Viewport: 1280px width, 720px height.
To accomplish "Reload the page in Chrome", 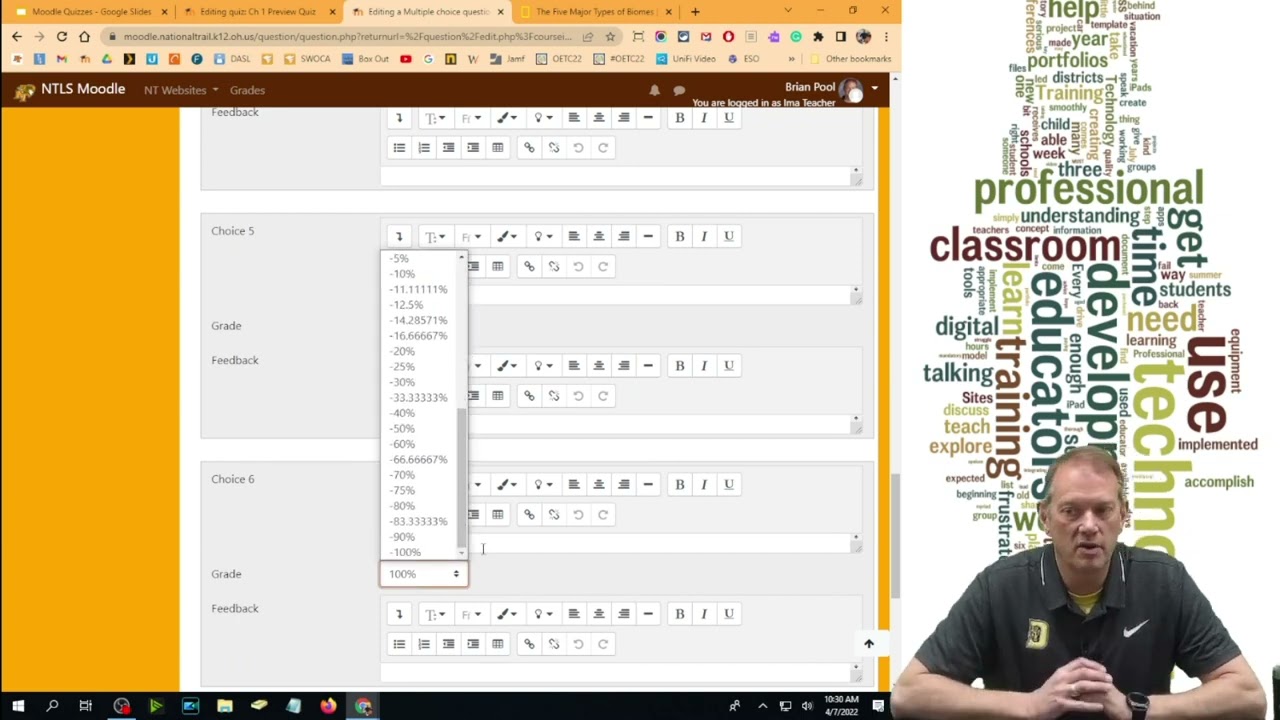I will click(x=61, y=37).
